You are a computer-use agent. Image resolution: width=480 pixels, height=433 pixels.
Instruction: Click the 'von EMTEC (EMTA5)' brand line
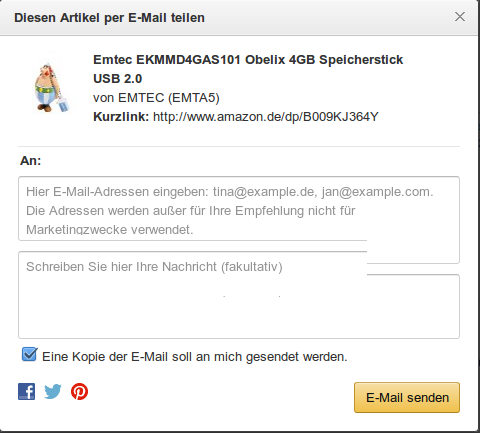[x=156, y=98]
